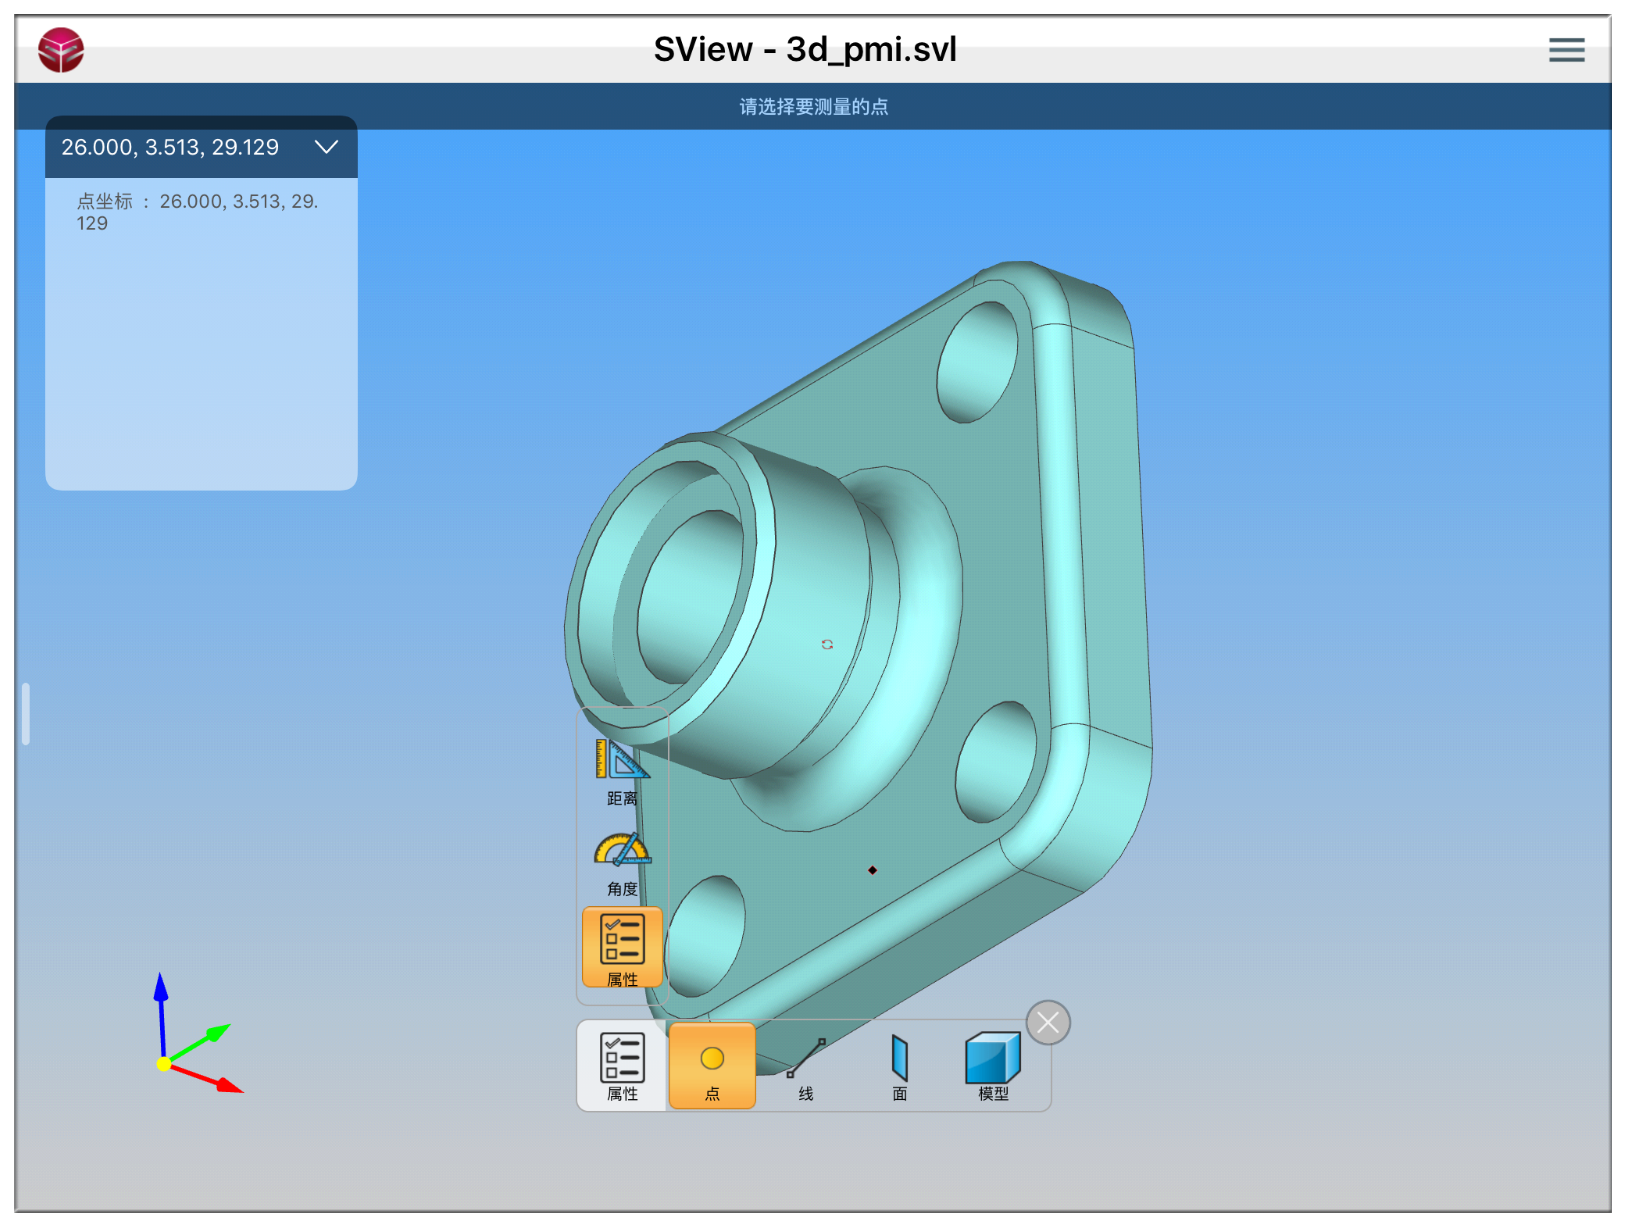Image resolution: width=1626 pixels, height=1227 pixels.
Task: Select the 角度 angle measurement tool
Action: click(622, 862)
